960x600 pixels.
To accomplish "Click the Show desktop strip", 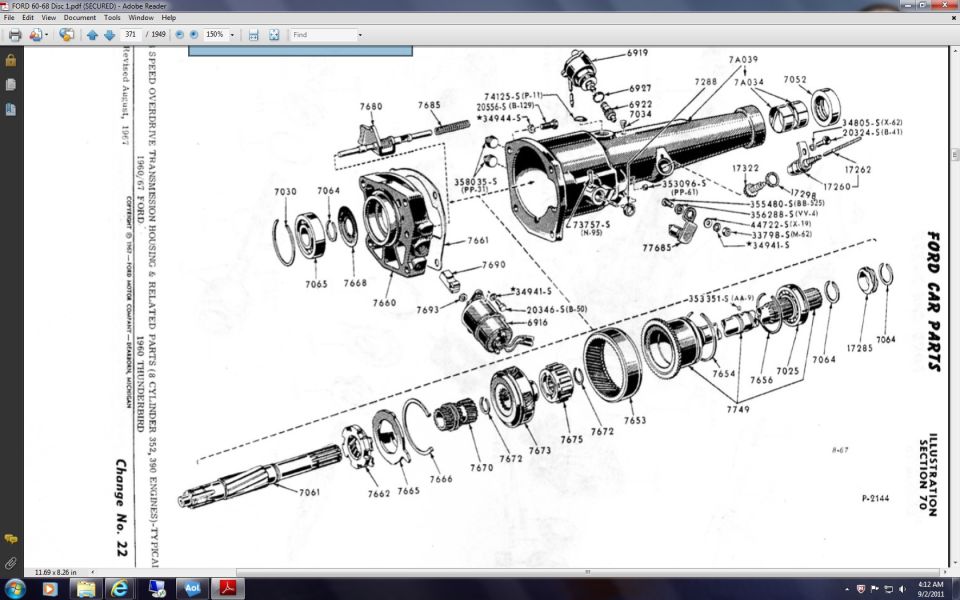I will [x=956, y=589].
